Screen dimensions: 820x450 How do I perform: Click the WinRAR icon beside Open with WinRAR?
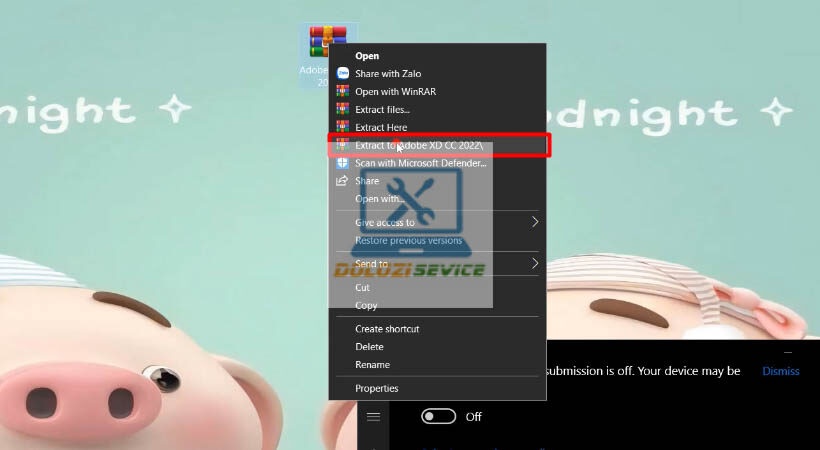343,91
